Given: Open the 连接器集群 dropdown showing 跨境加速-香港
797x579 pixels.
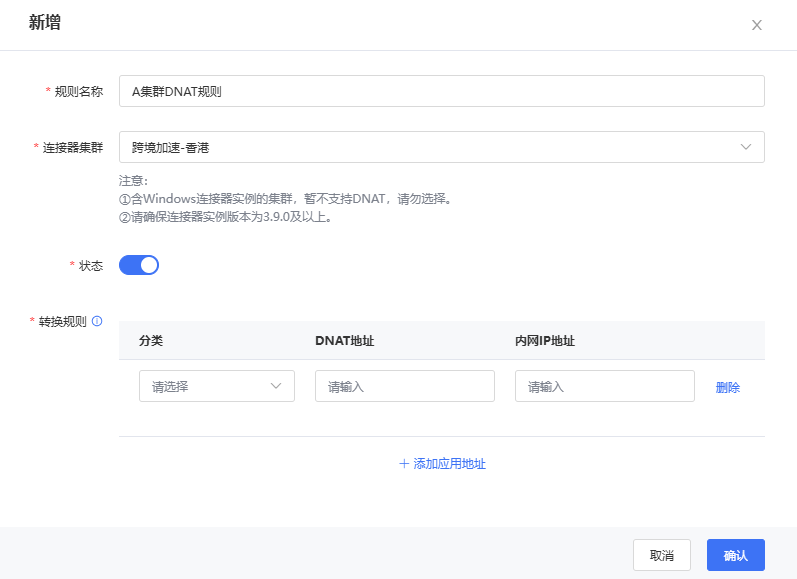Looking at the screenshot, I should pyautogui.click(x=440, y=147).
